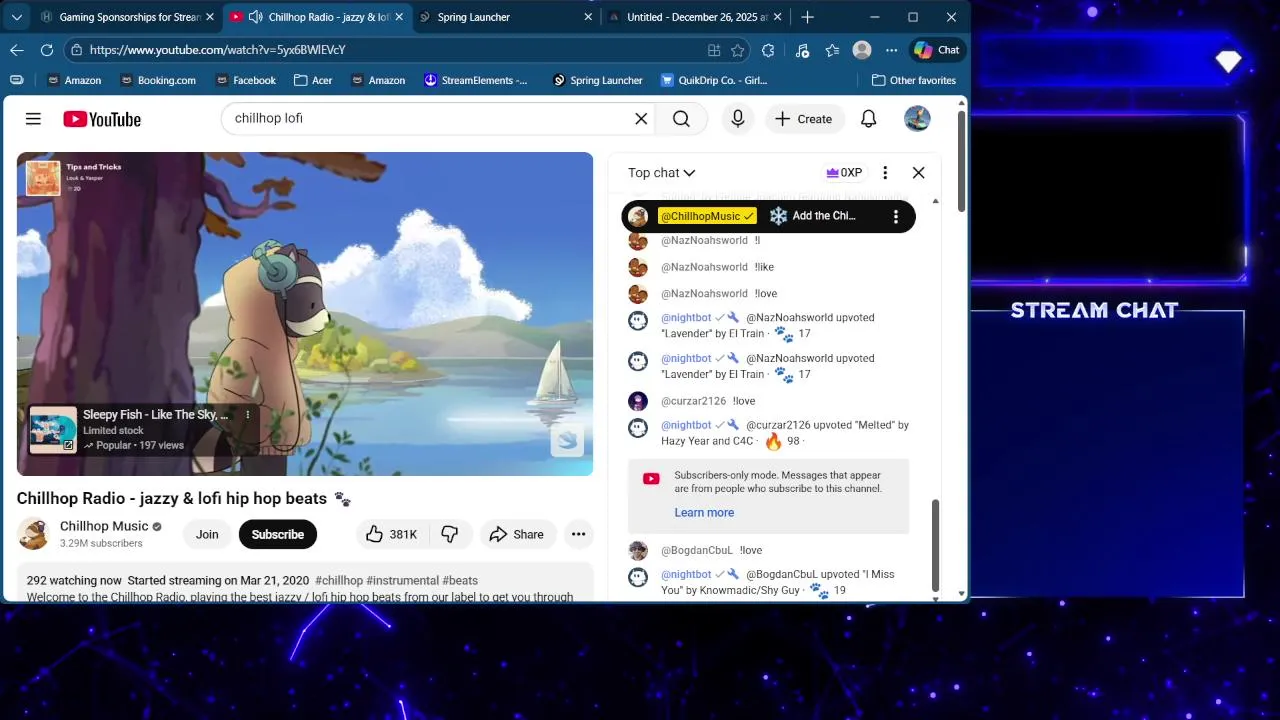This screenshot has width=1280, height=720.
Task: Open Chillhop Music channel avatar
Action: [33, 534]
